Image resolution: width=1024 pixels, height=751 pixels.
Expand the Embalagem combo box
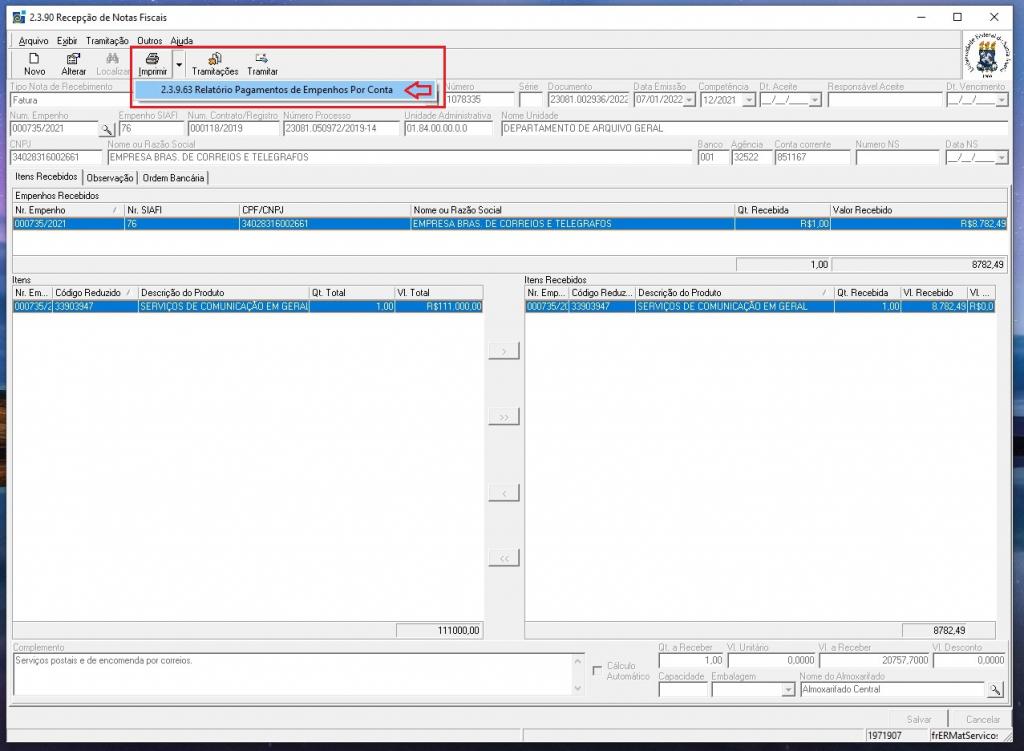pyautogui.click(x=787, y=690)
